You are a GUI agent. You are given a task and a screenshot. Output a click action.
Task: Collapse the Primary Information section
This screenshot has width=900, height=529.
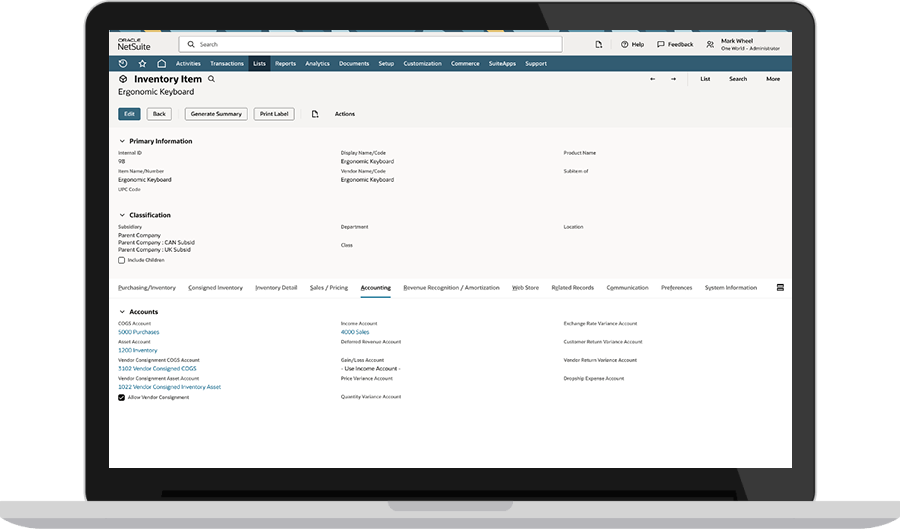pyautogui.click(x=122, y=141)
